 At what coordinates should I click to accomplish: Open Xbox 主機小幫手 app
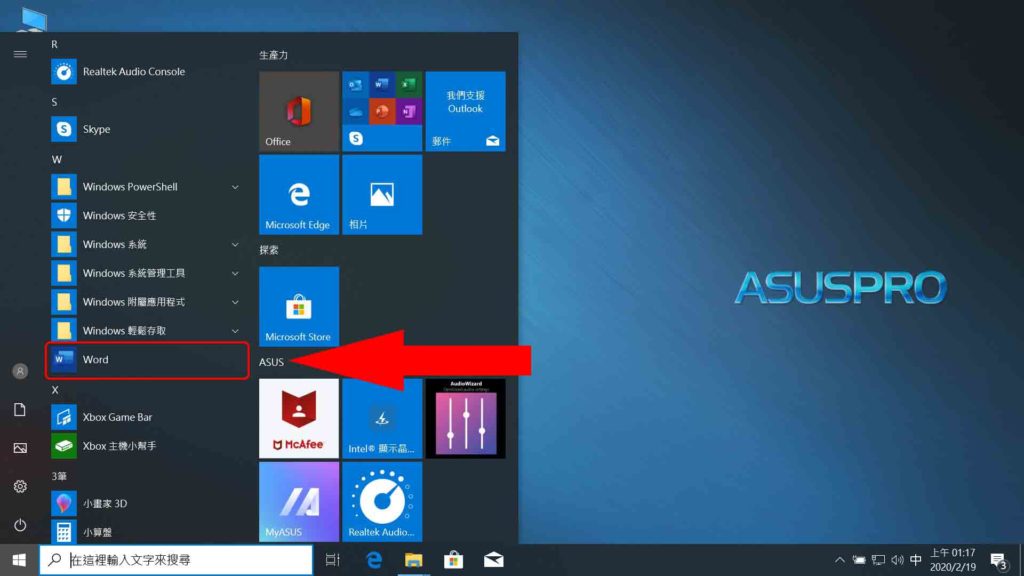click(x=146, y=446)
